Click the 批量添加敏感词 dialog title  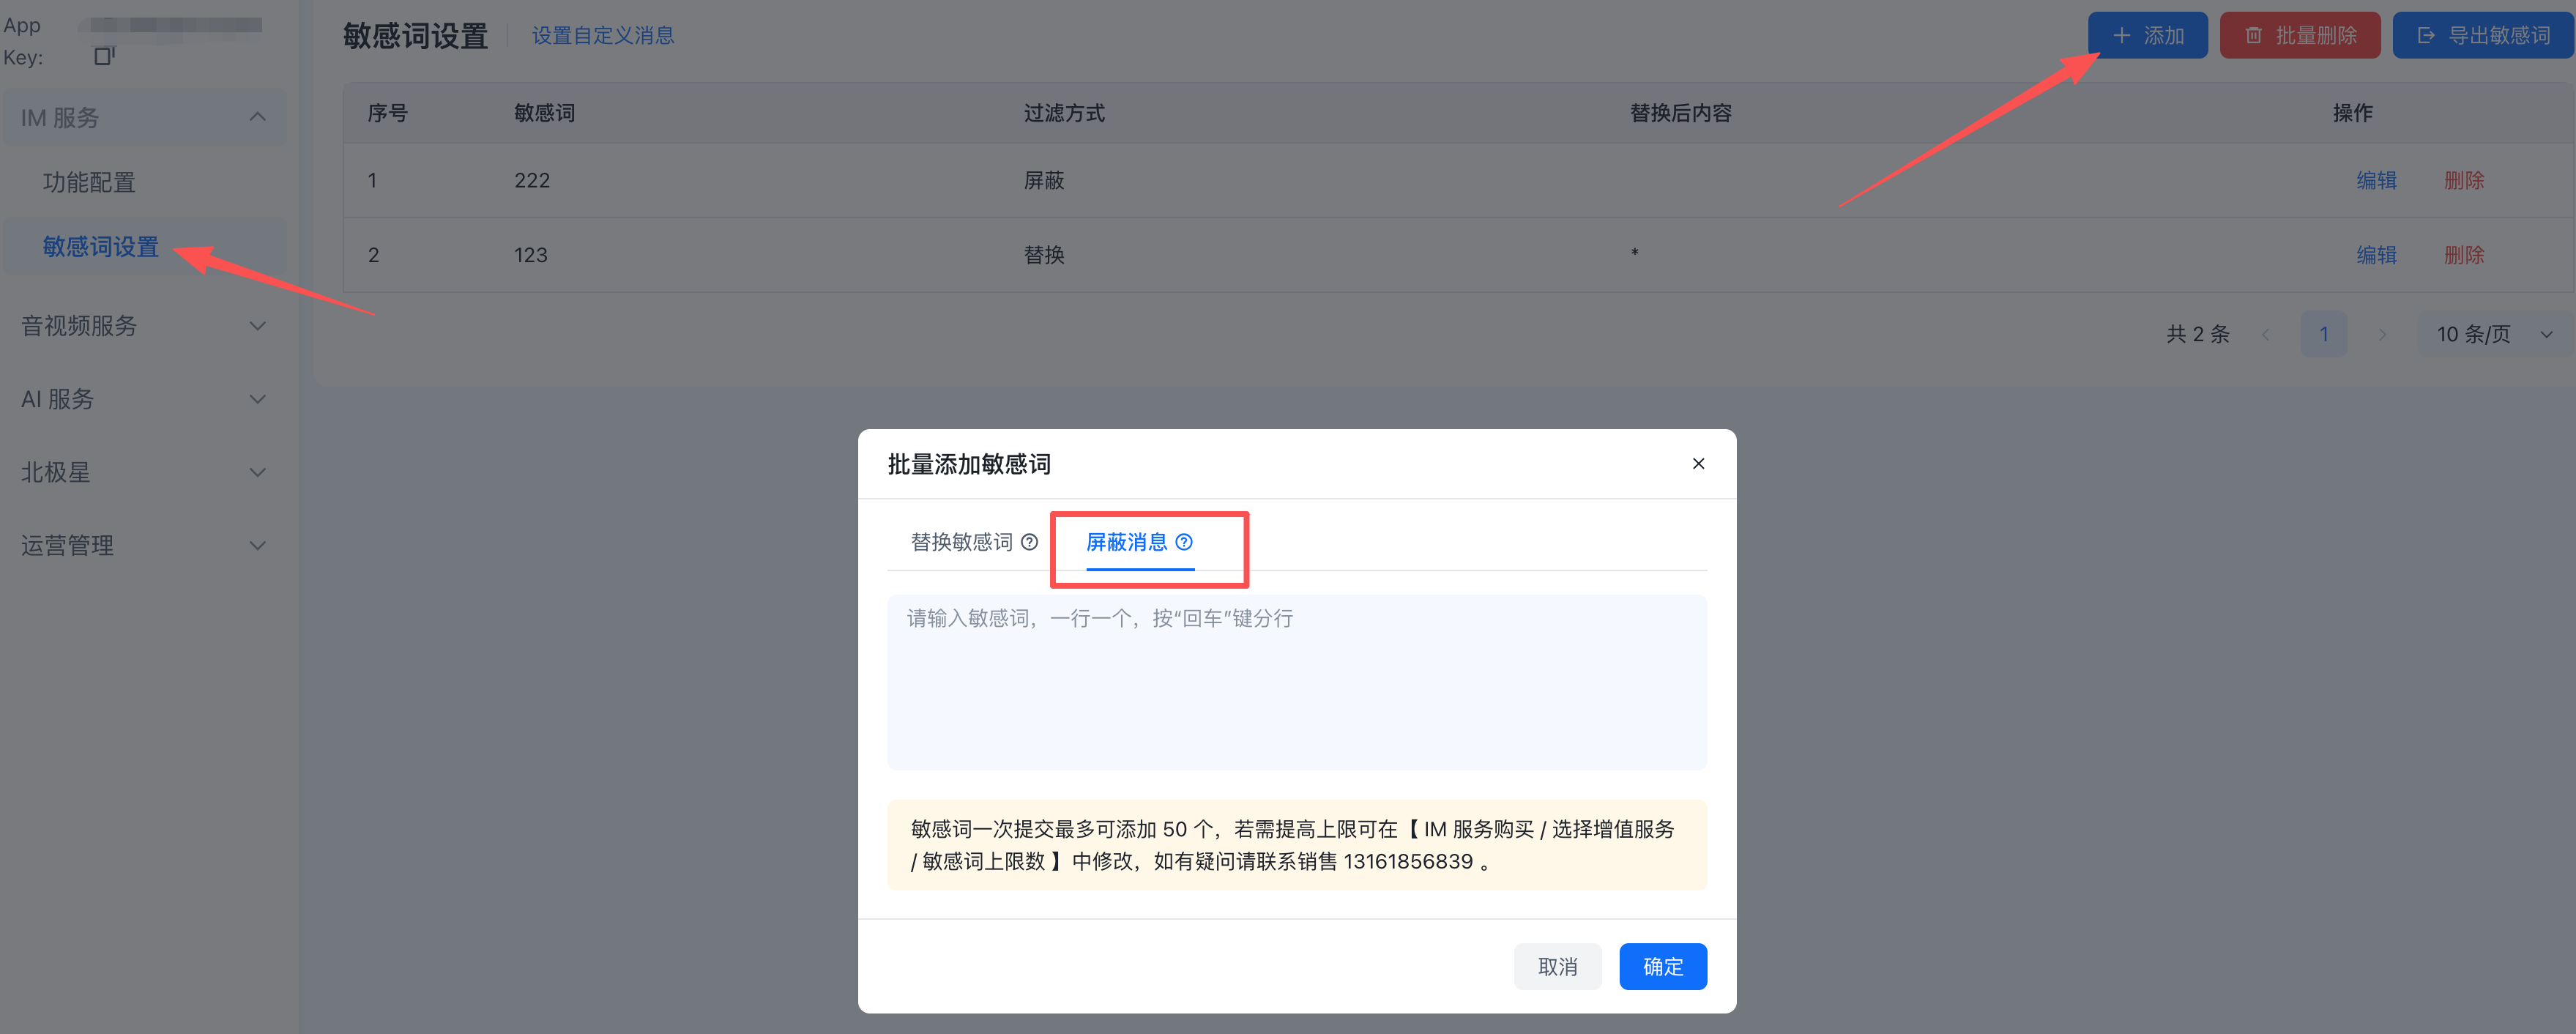[x=969, y=464]
